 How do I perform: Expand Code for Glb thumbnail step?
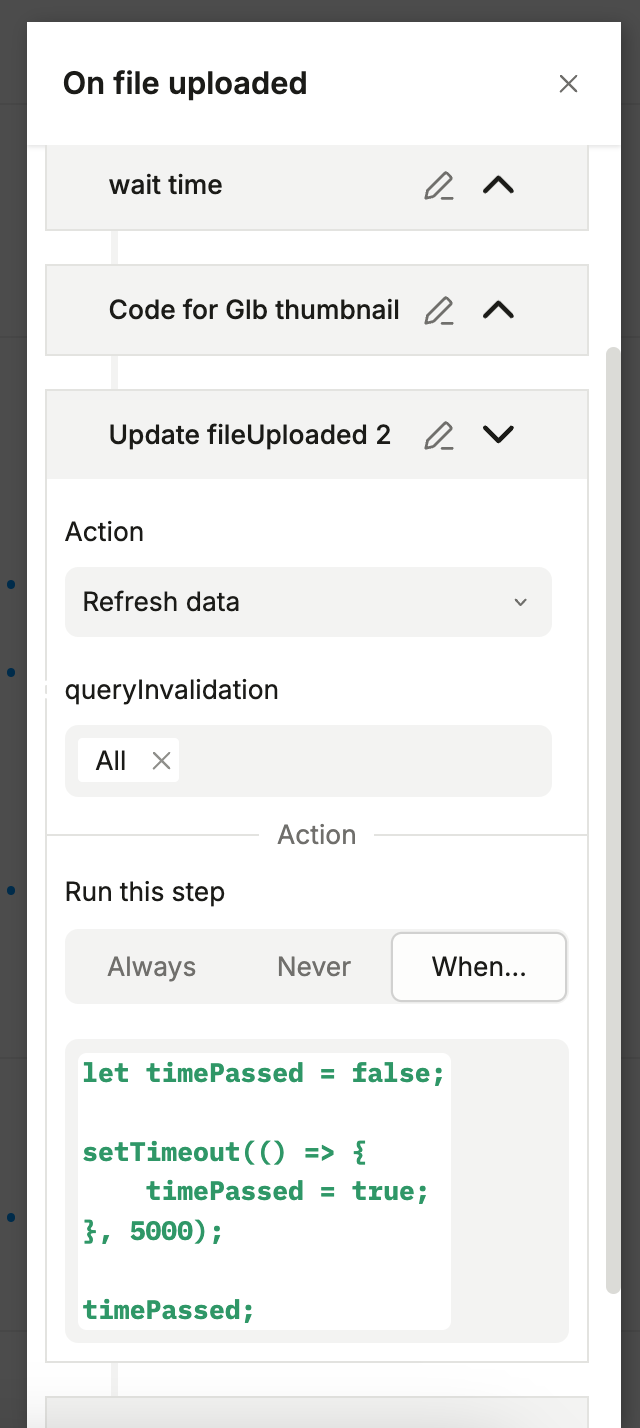tap(498, 310)
